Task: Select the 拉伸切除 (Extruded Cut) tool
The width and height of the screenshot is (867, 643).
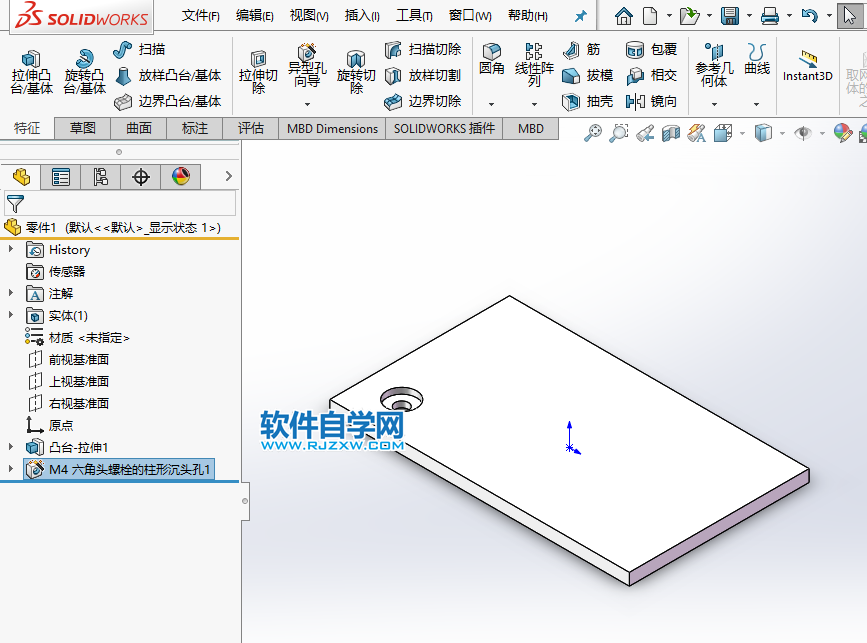Action: point(258,64)
